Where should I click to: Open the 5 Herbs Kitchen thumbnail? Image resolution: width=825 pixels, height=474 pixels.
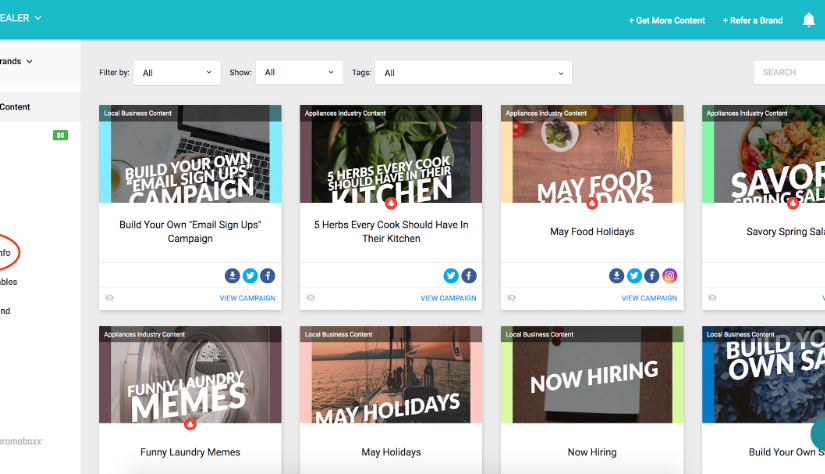(391, 154)
